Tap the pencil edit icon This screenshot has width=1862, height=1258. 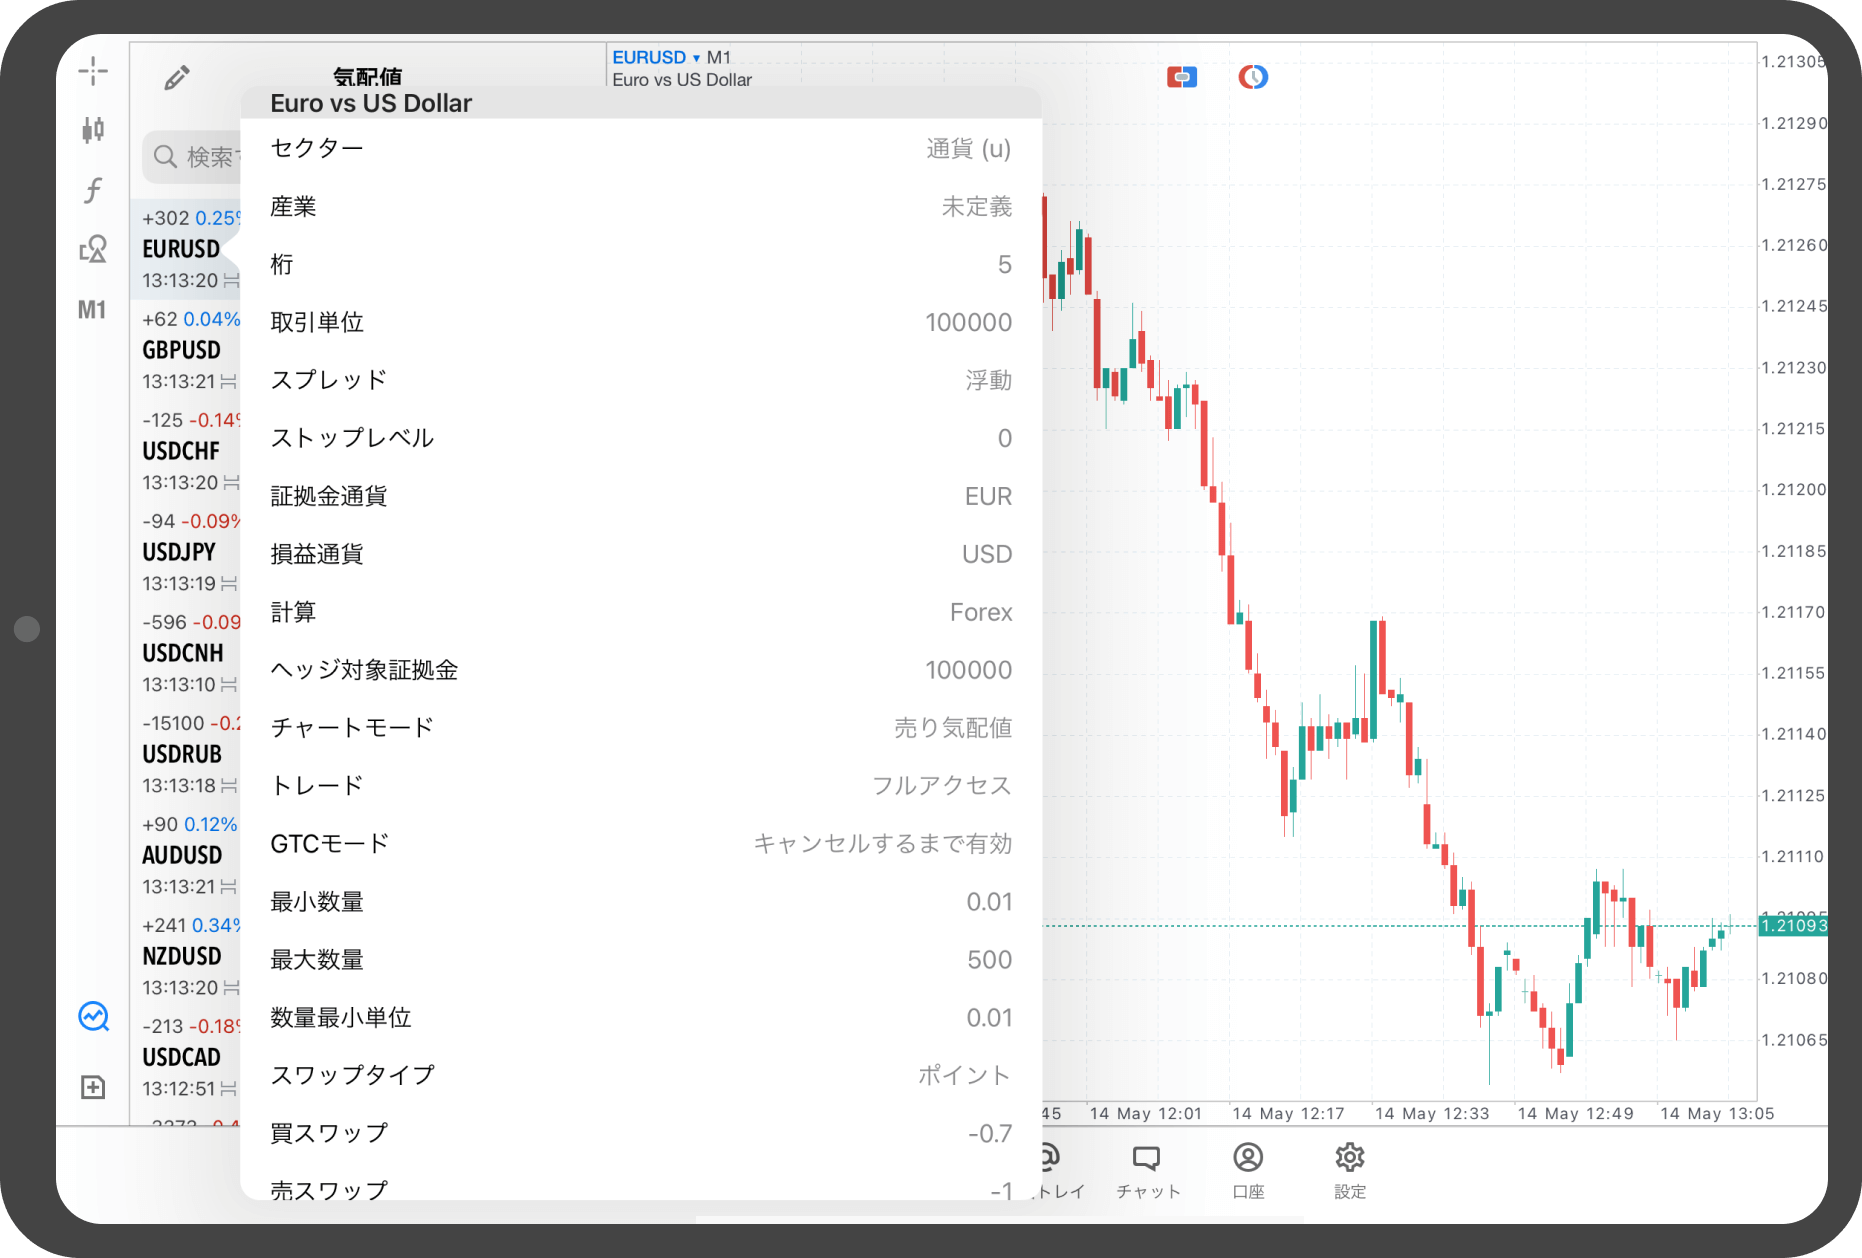pyautogui.click(x=177, y=77)
